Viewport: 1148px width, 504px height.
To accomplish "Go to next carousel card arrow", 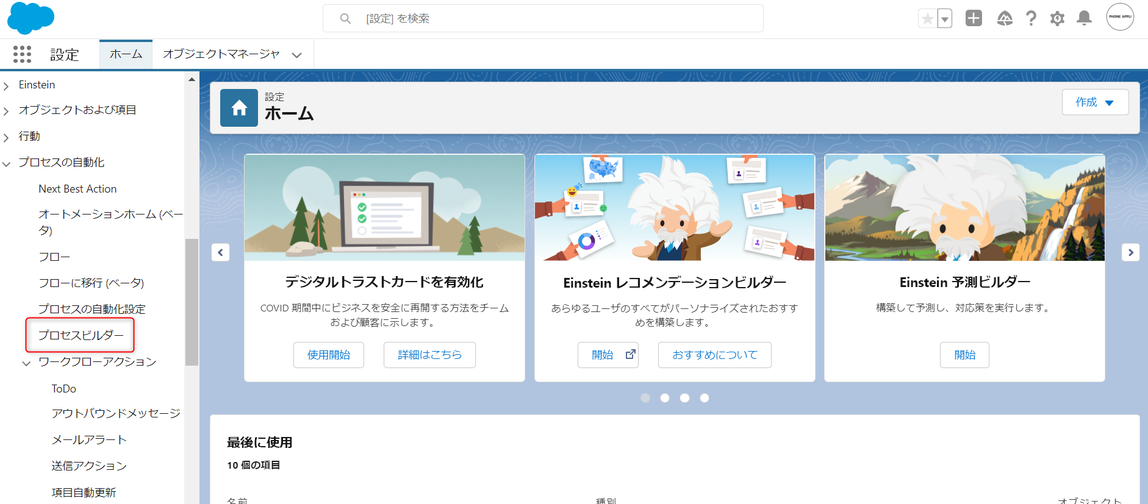I will pyautogui.click(x=1130, y=252).
